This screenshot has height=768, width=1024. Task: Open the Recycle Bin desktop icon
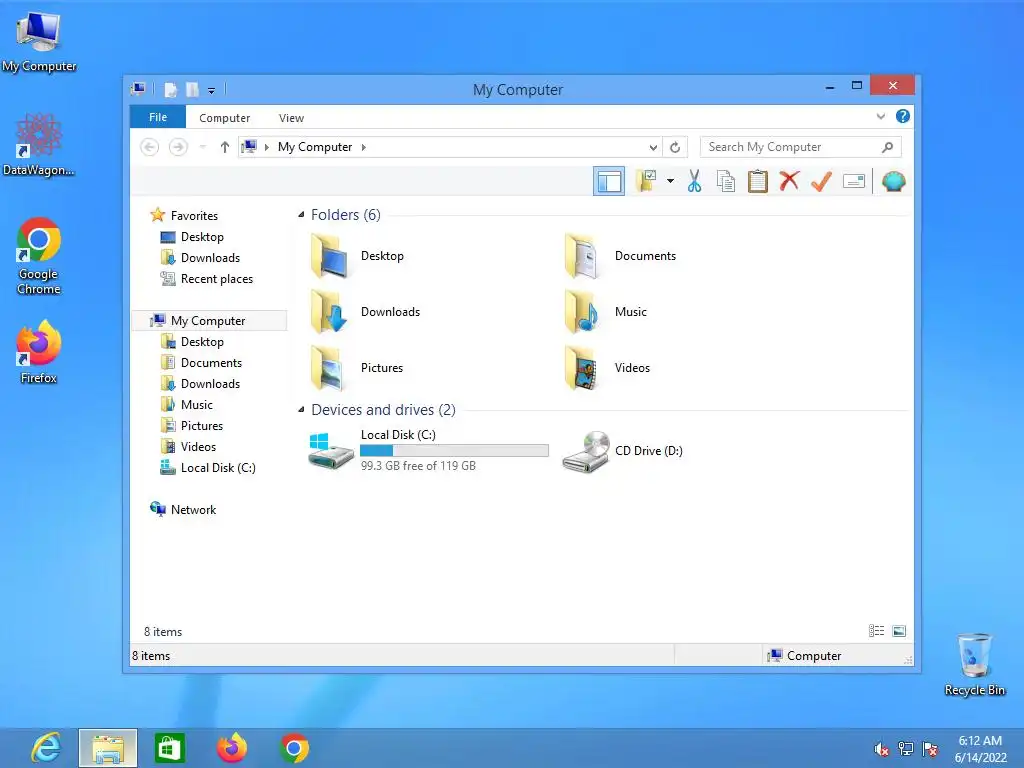tap(974, 664)
